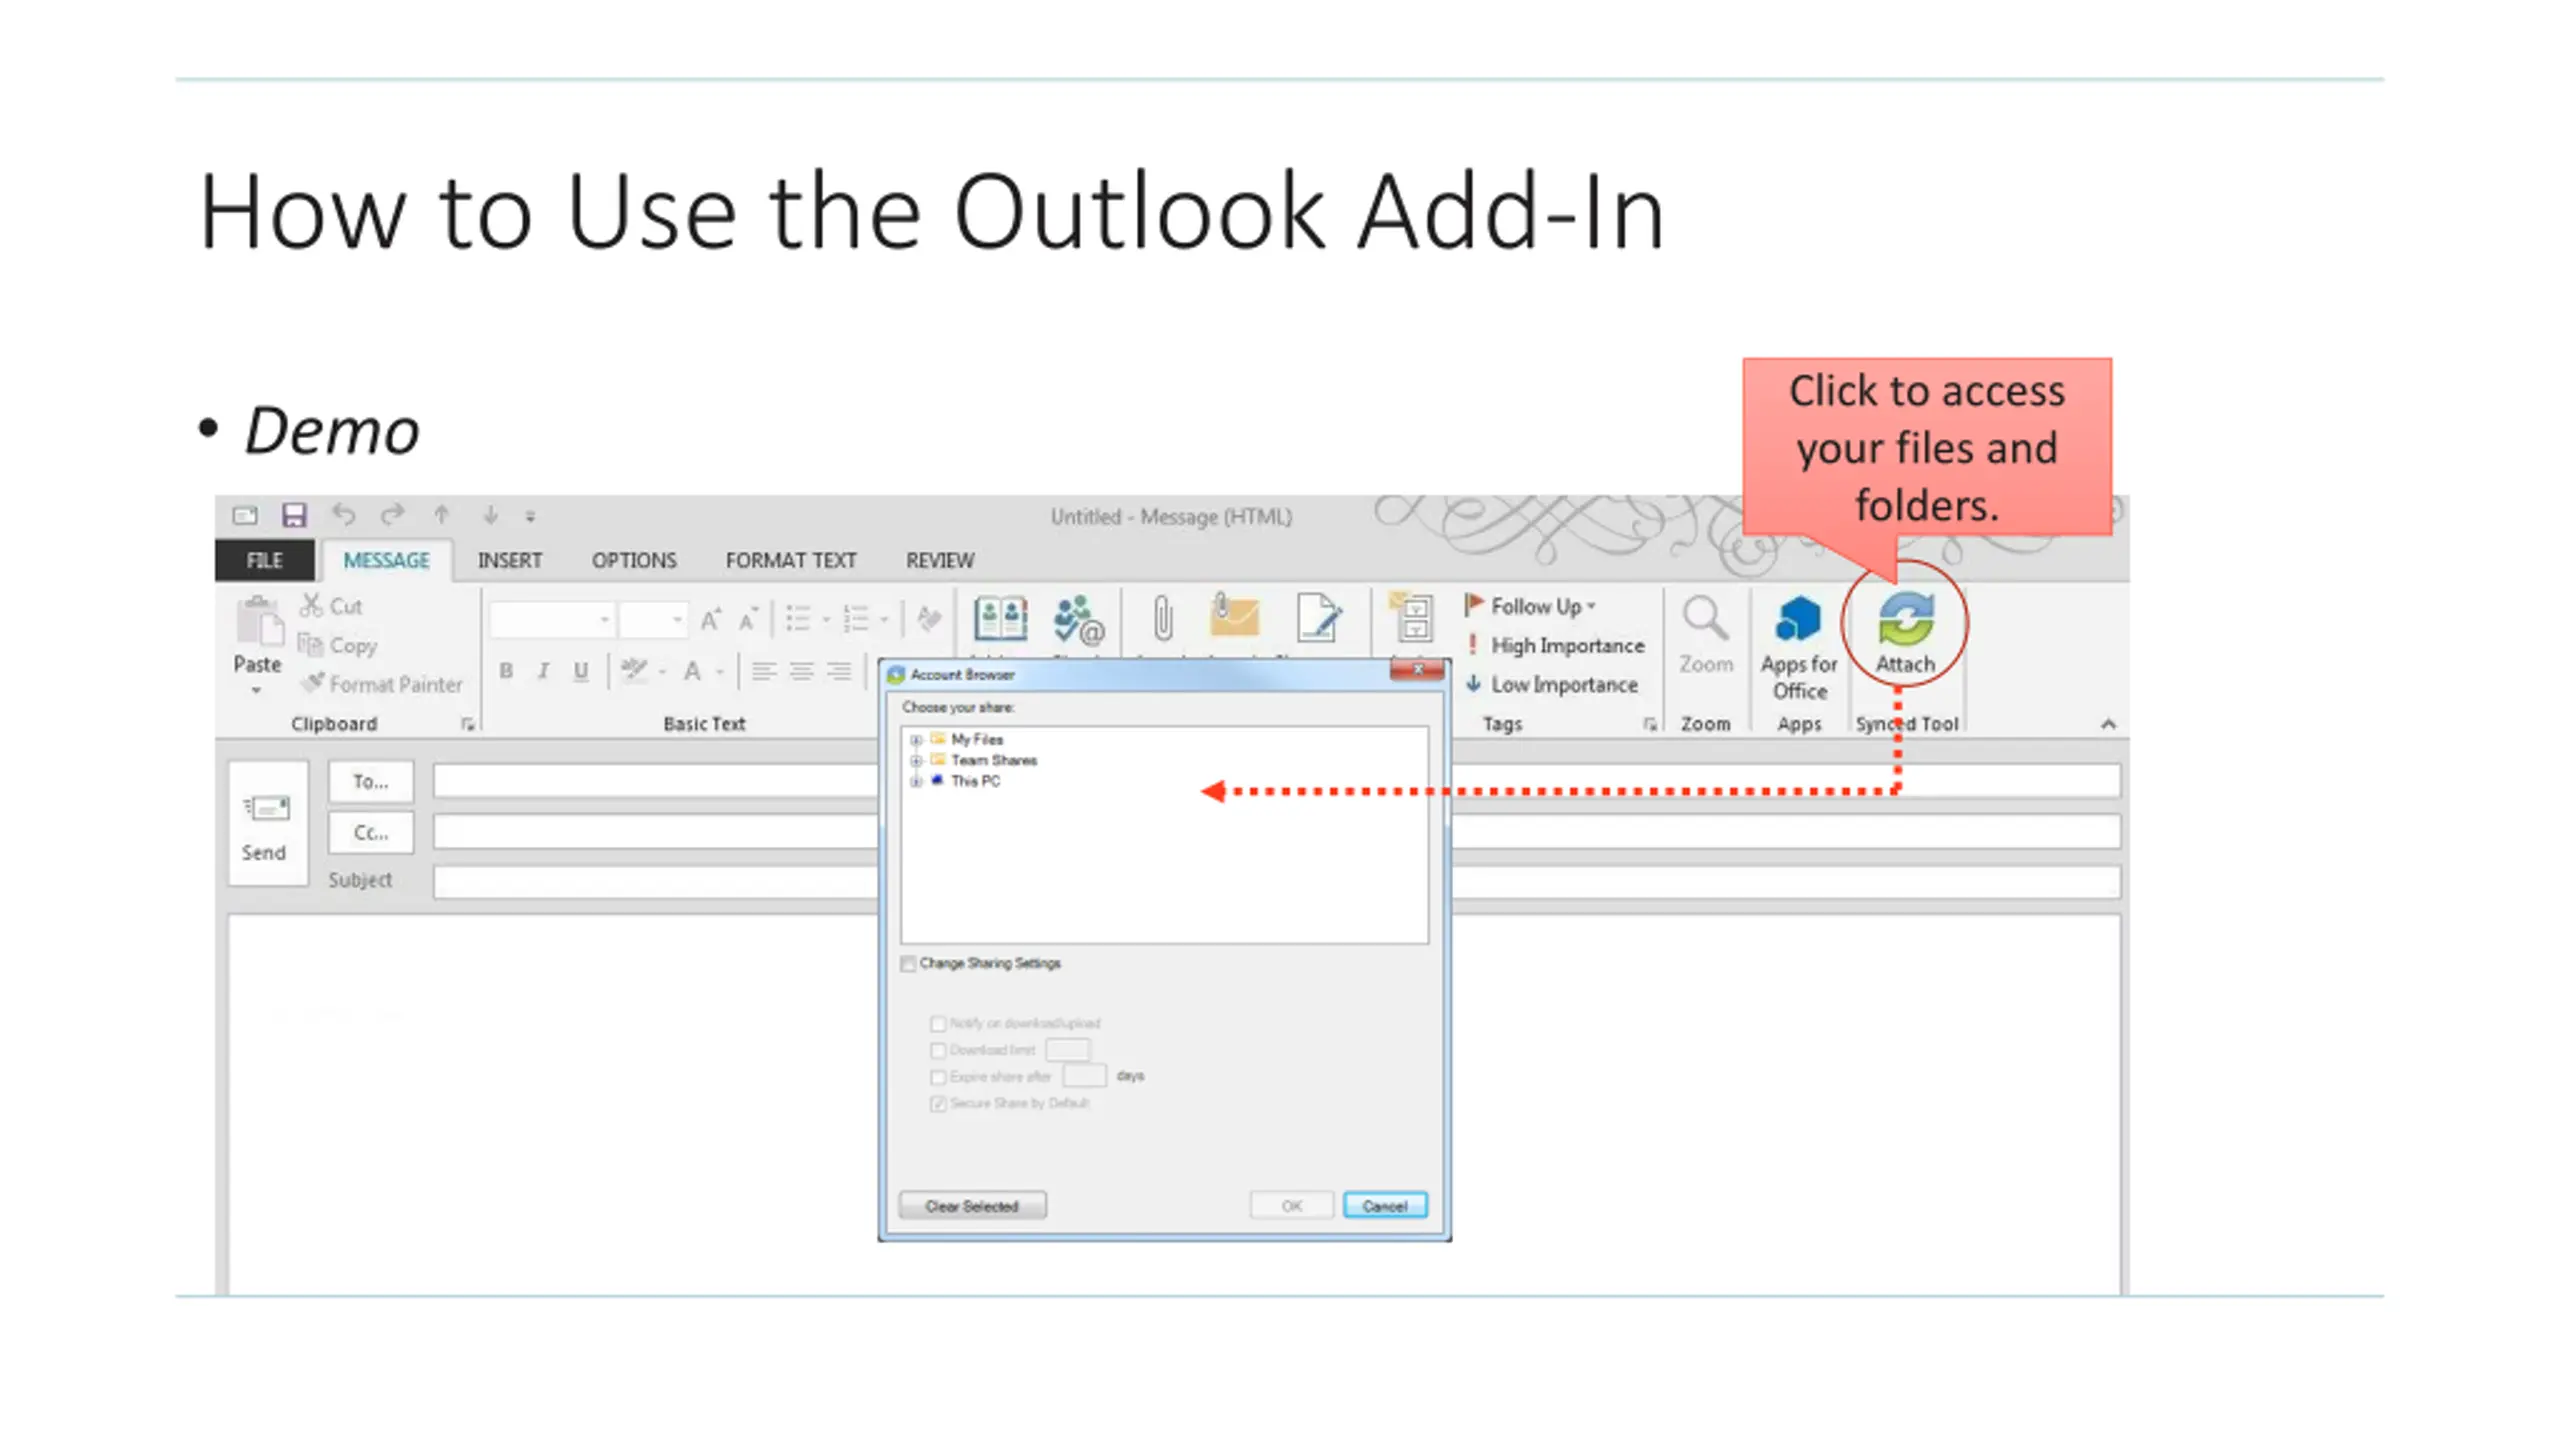This screenshot has width=2560, height=1440.
Task: Mark message as Low Importance
Action: [x=1552, y=684]
